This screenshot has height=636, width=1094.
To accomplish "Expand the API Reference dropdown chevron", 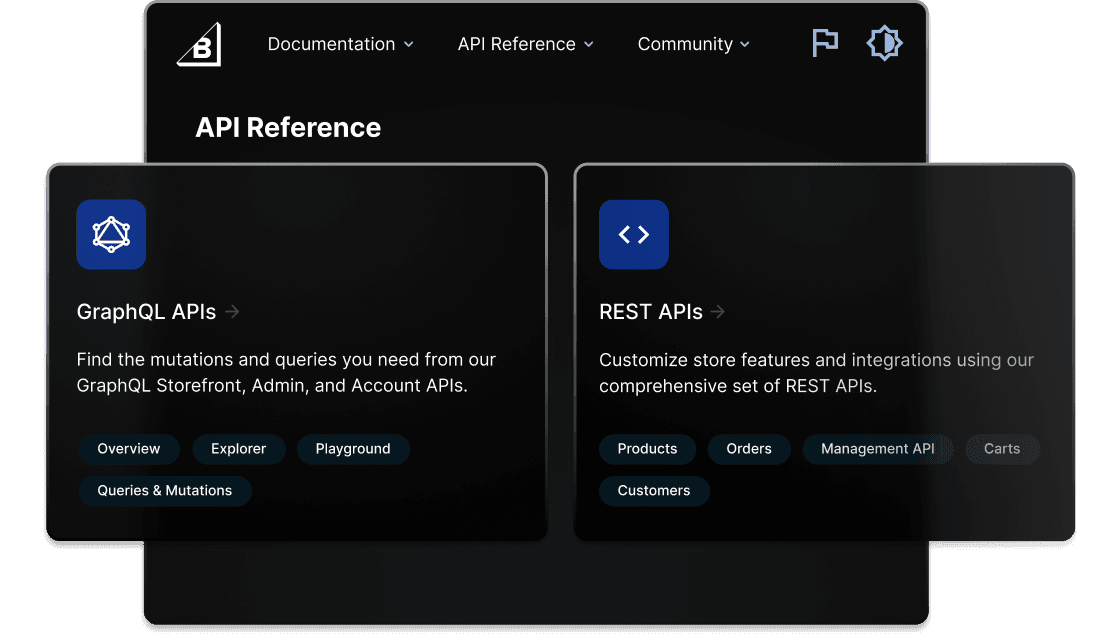I will 589,45.
